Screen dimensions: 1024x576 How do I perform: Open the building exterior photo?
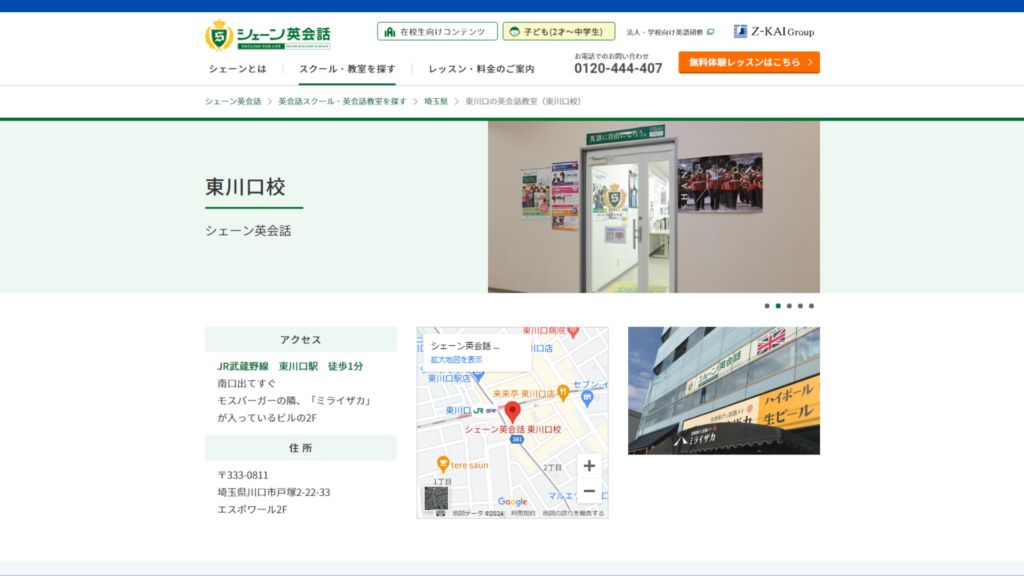tap(724, 391)
